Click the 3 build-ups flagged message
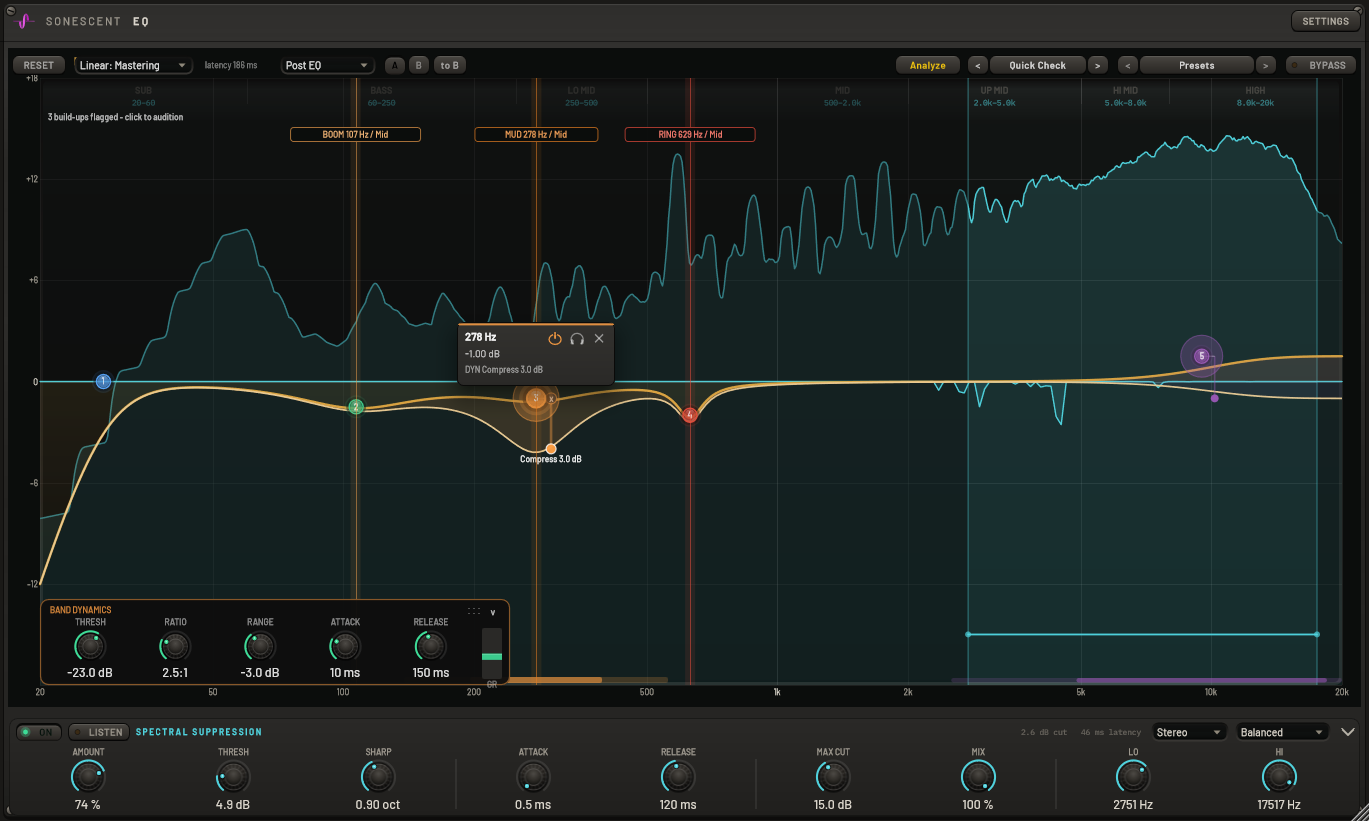This screenshot has width=1369, height=821. (x=115, y=117)
